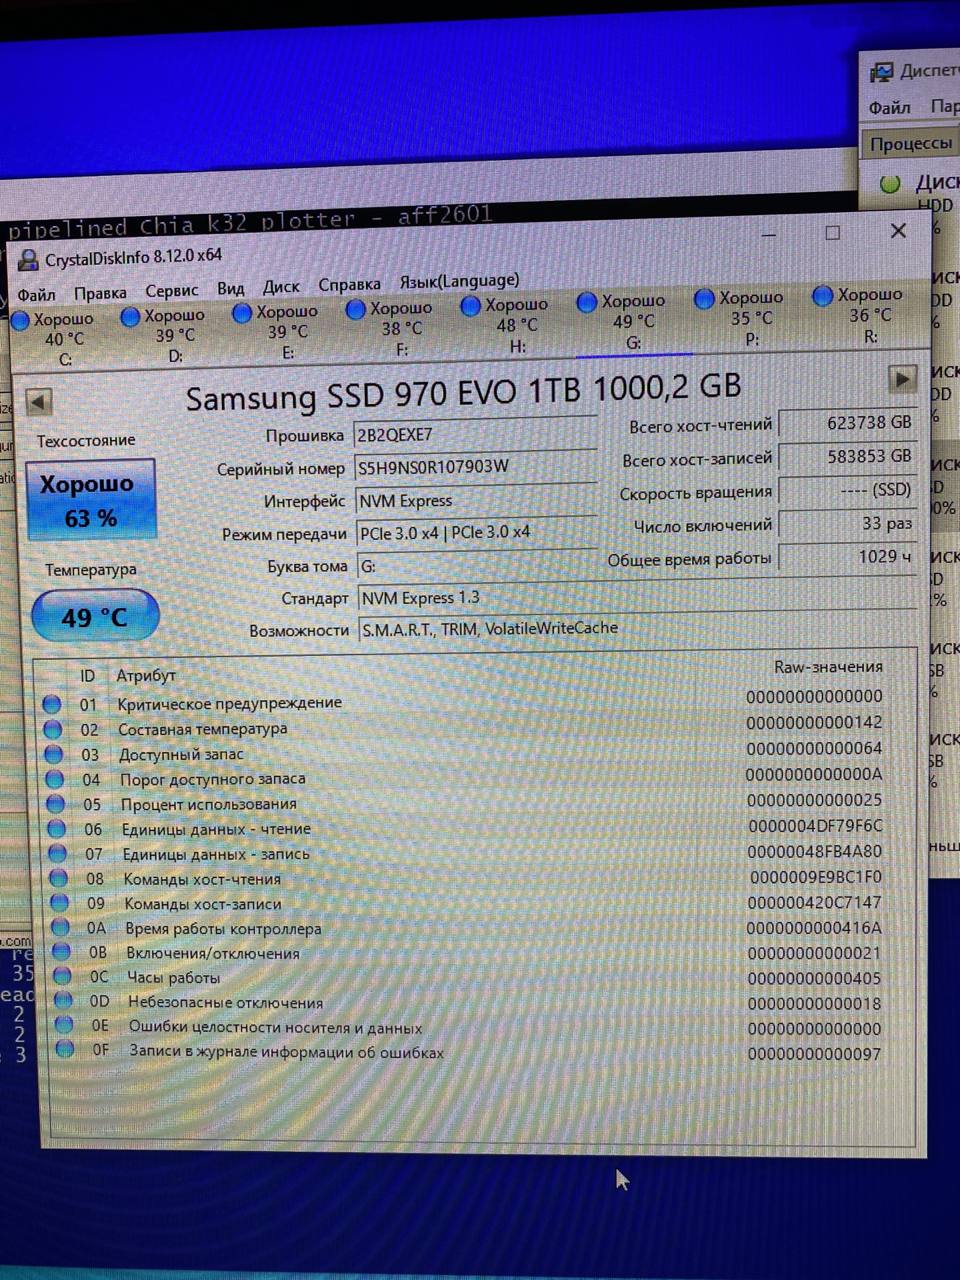Select drive R: status at 36 °C
Image resolution: width=960 pixels, height=1280 pixels.
[858, 314]
